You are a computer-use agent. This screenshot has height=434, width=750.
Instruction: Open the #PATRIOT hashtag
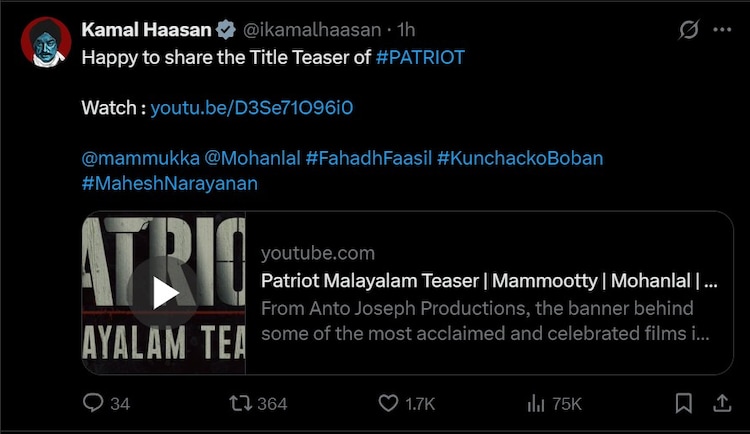tap(420, 57)
